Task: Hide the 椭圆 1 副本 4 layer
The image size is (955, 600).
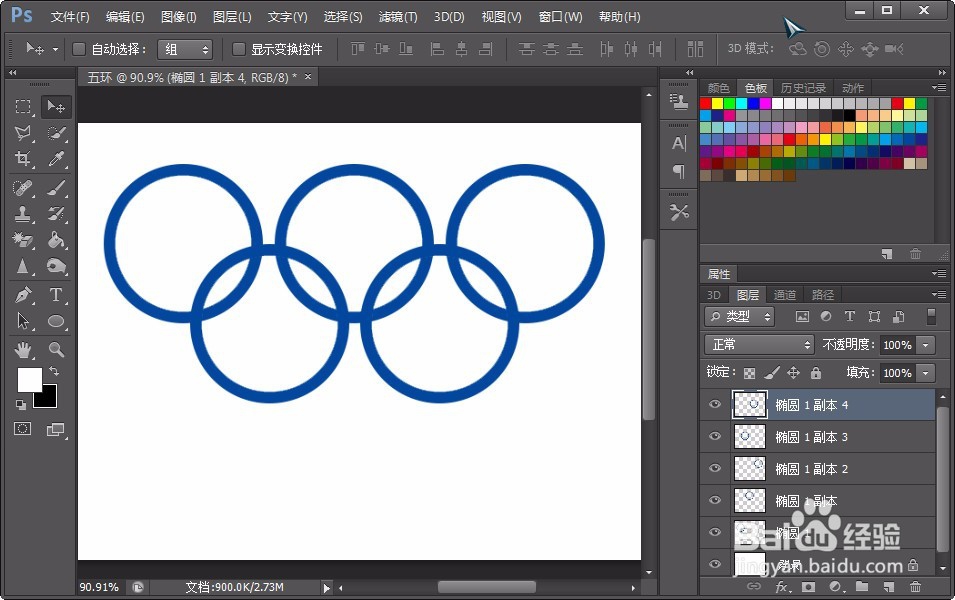Action: tap(715, 404)
